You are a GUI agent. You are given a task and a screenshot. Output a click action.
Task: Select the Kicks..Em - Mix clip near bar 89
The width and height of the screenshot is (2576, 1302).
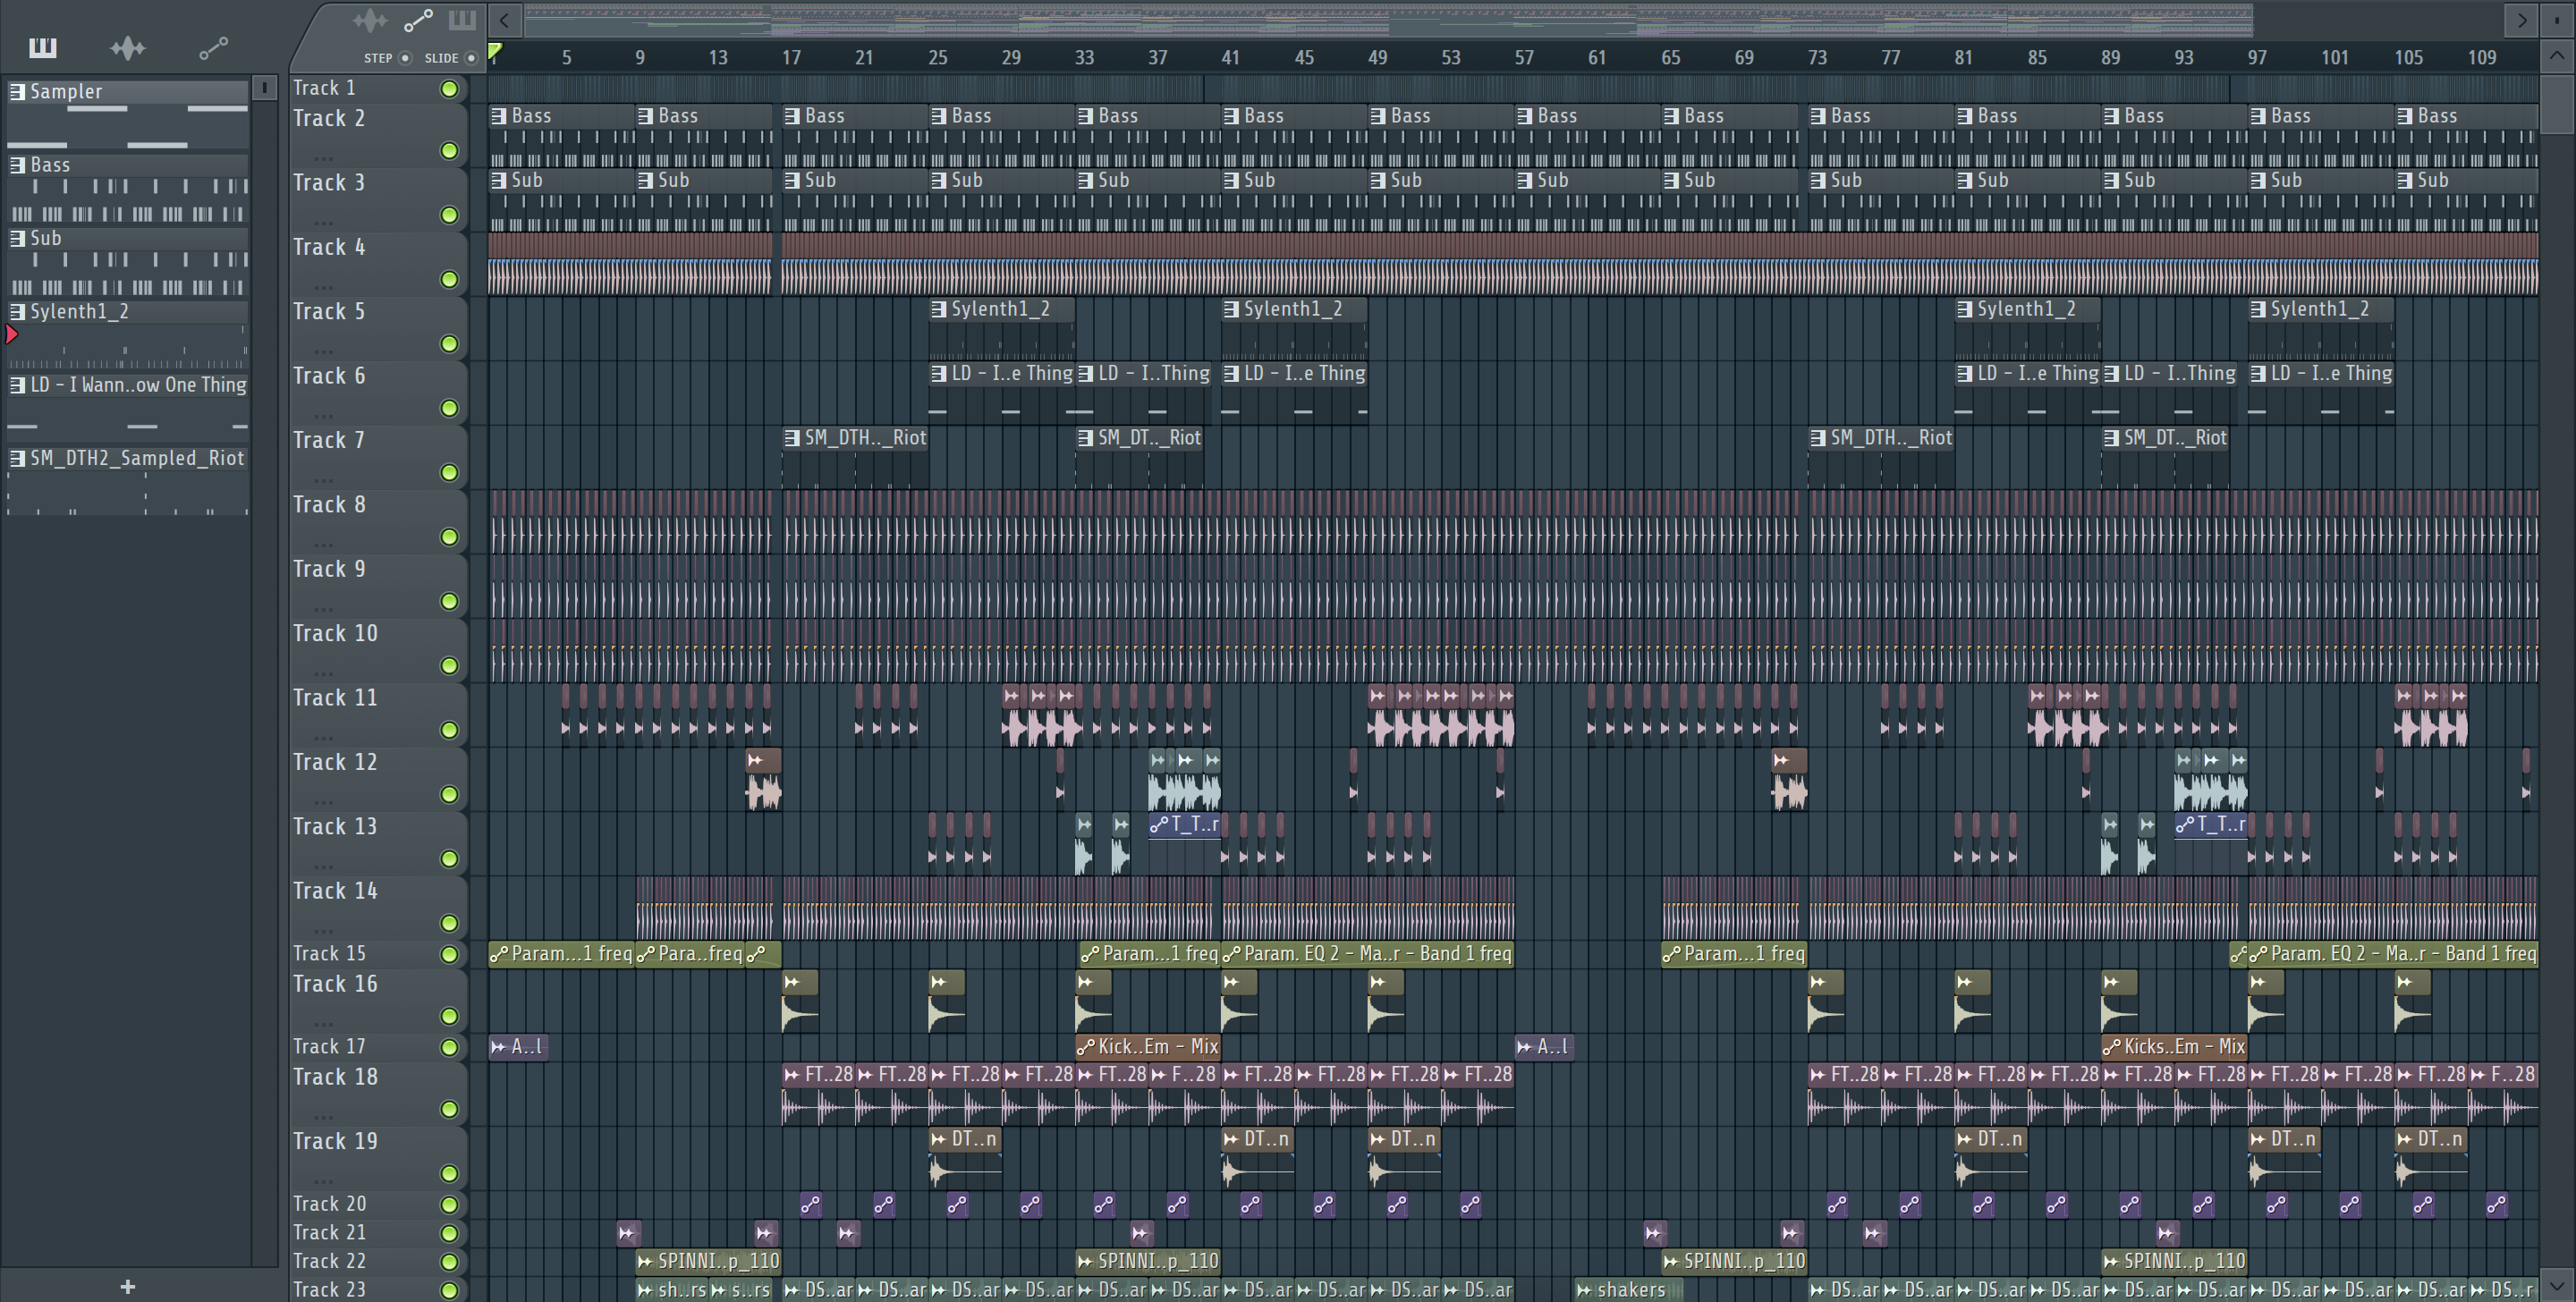point(2174,1047)
